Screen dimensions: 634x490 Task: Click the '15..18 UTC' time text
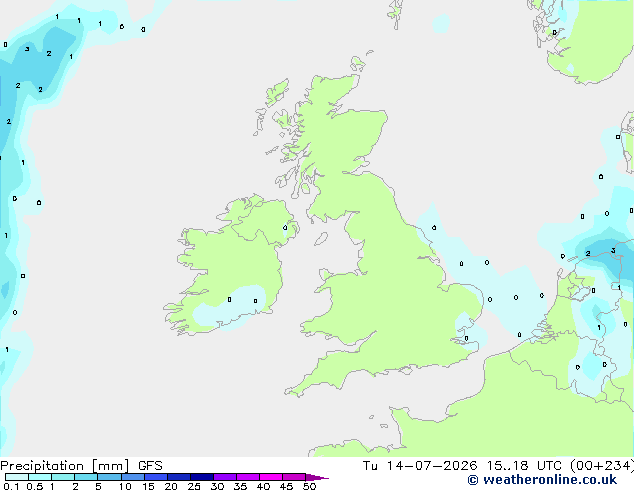(x=524, y=466)
